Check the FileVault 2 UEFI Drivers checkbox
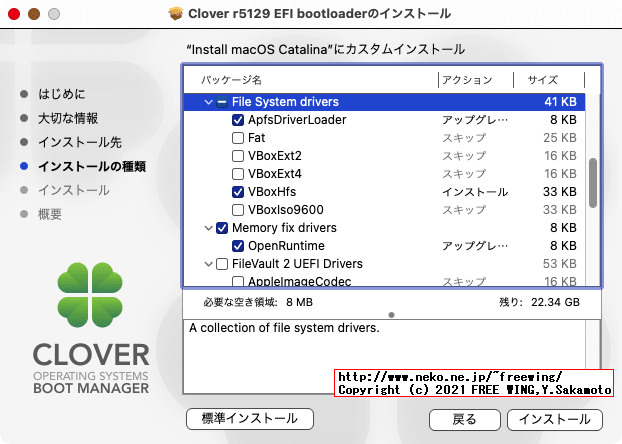The width and height of the screenshot is (622, 444). [x=222, y=264]
